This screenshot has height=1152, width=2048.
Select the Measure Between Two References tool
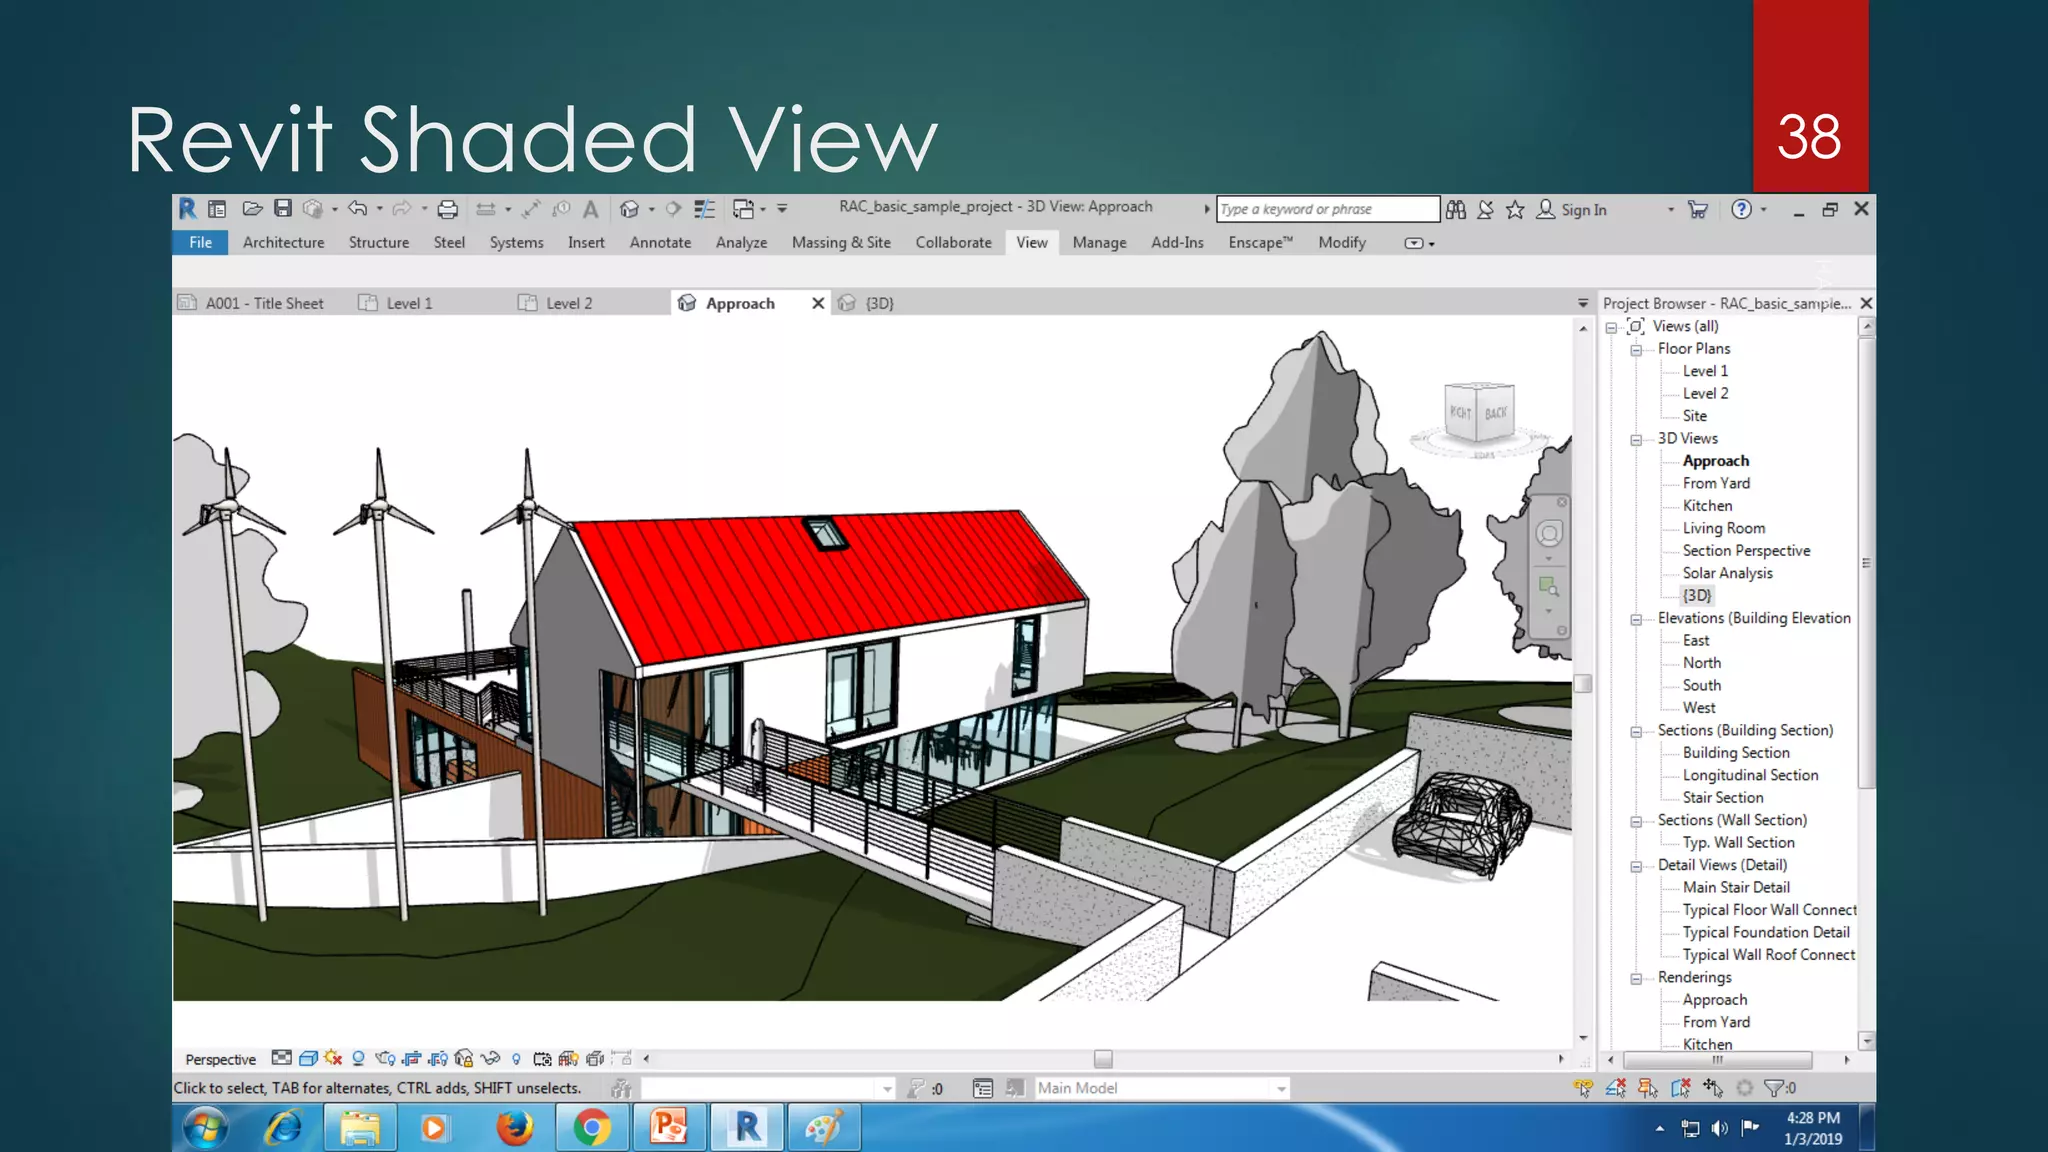pos(485,209)
